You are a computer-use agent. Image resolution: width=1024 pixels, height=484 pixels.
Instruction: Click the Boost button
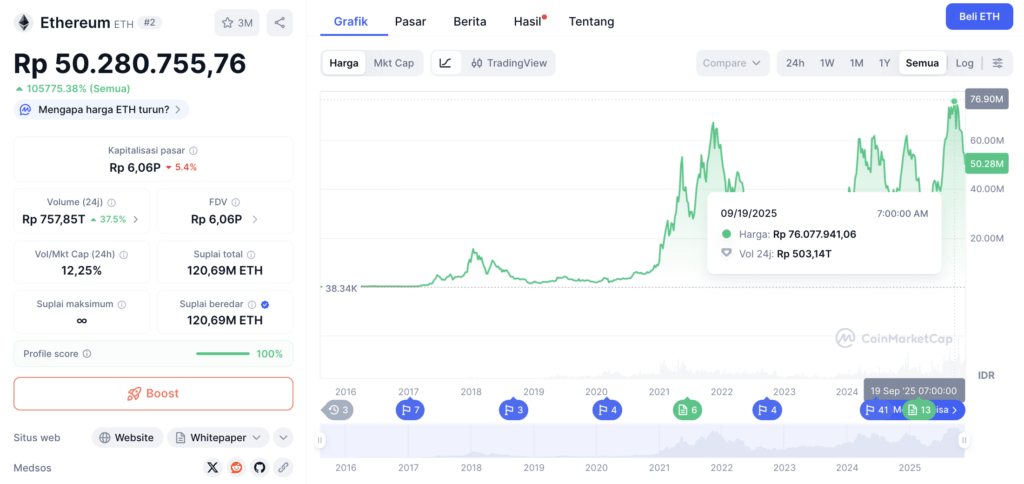[153, 394]
